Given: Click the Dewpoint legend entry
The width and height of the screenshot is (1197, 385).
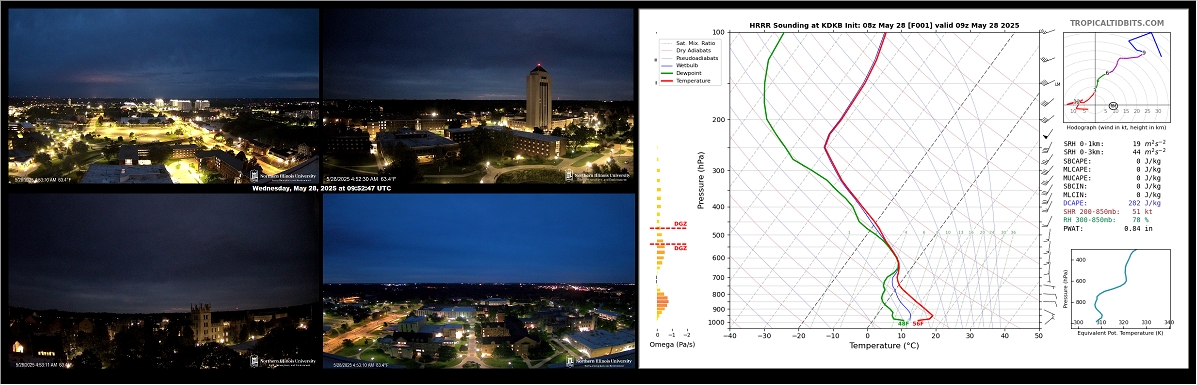Looking at the screenshot, I should [x=691, y=73].
